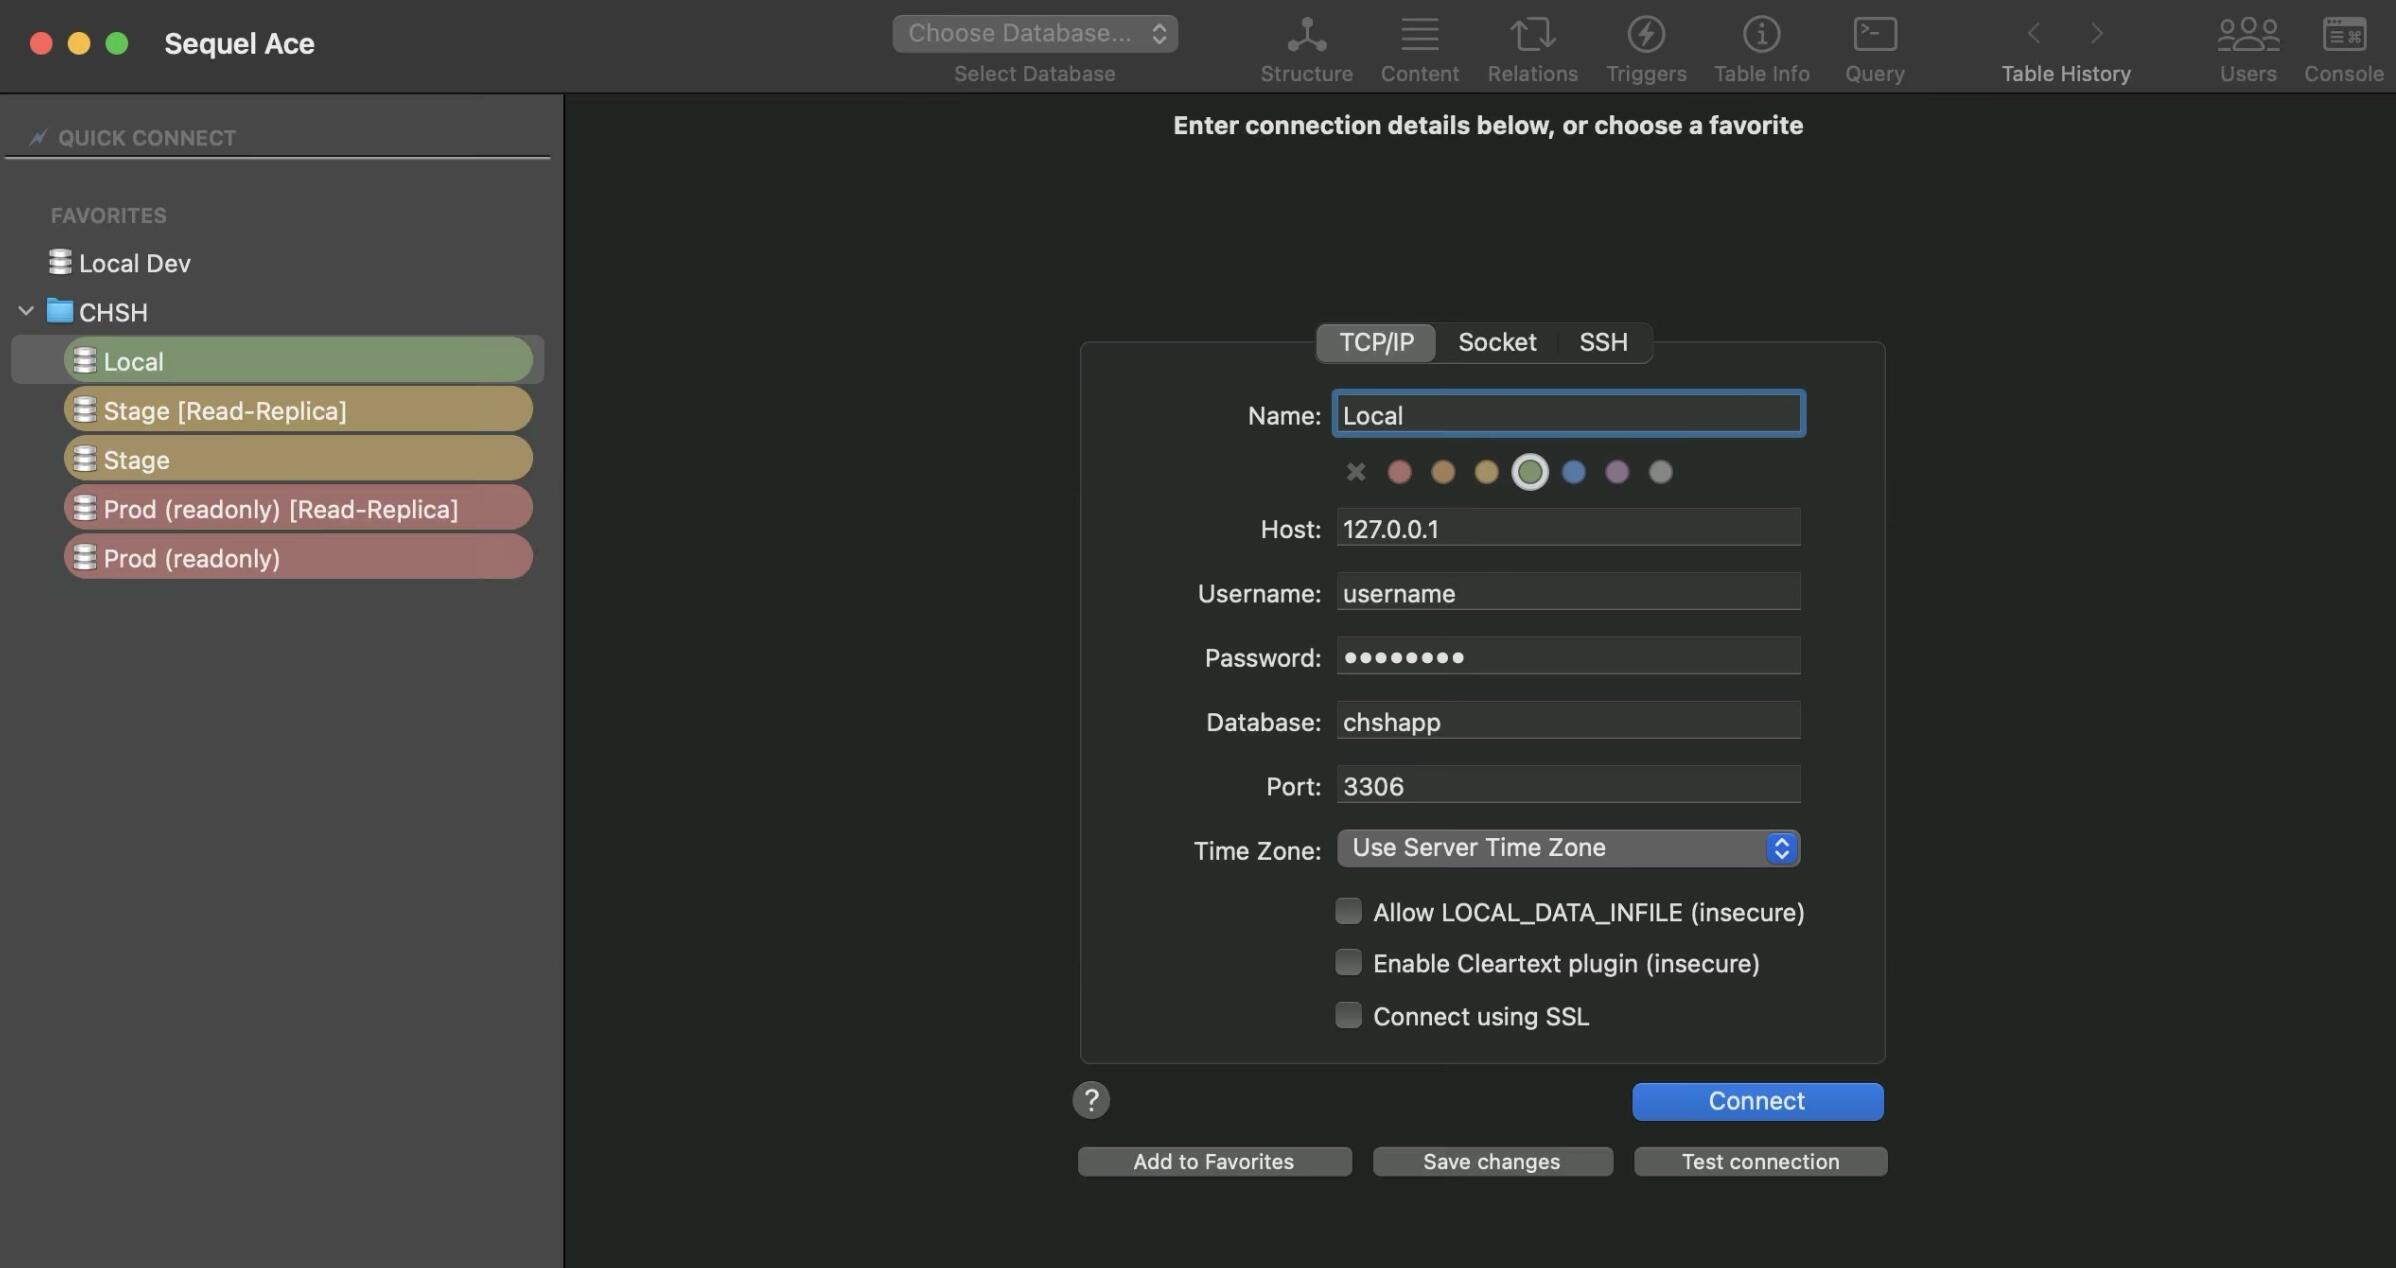Check Connect using SSL

click(x=1348, y=1015)
